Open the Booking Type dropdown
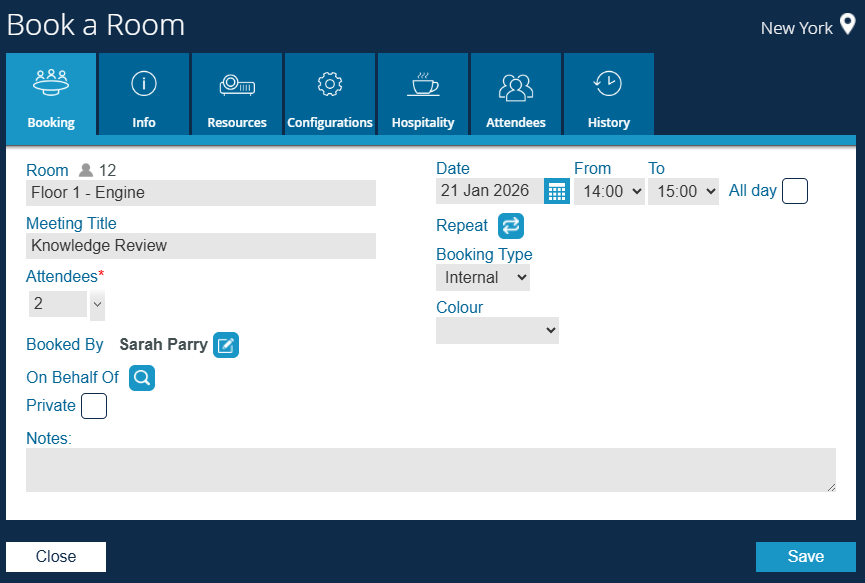Viewport: 865px width, 583px height. 483,278
